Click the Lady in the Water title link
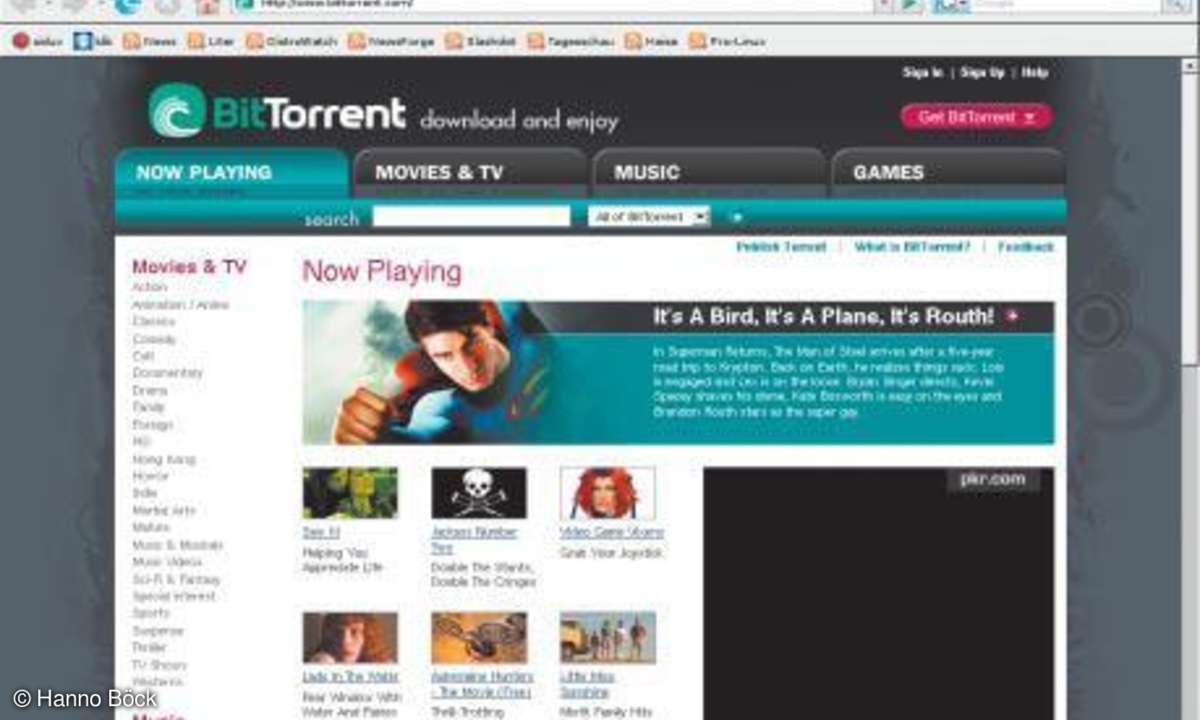Viewport: 1200px width, 720px height. [x=350, y=677]
